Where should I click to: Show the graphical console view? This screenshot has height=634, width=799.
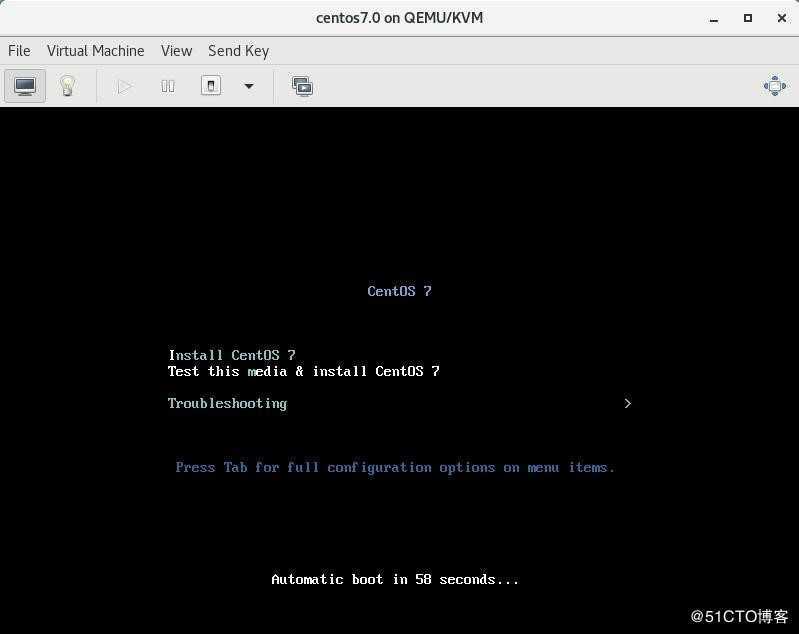tap(25, 86)
